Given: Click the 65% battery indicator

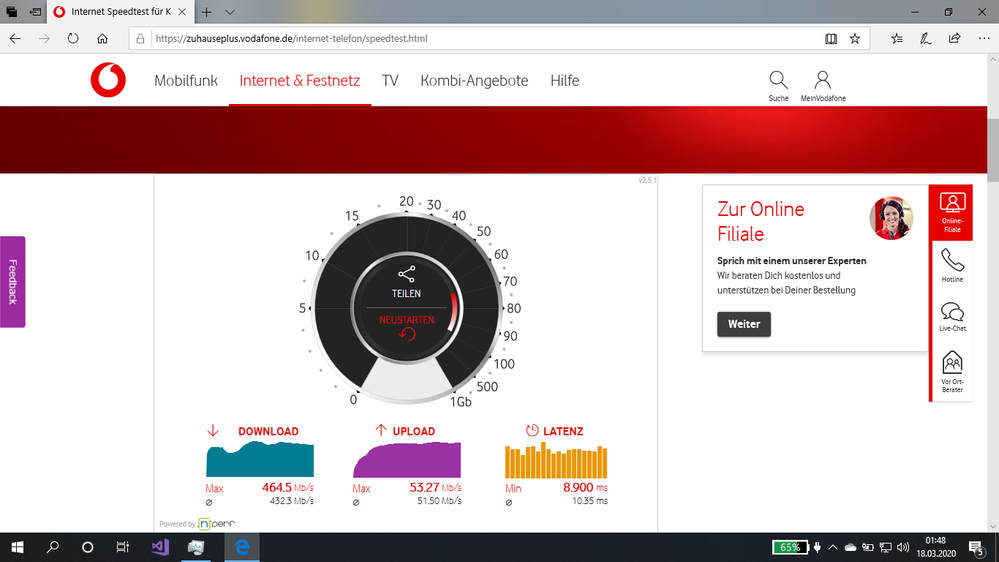Looking at the screenshot, I should 789,547.
